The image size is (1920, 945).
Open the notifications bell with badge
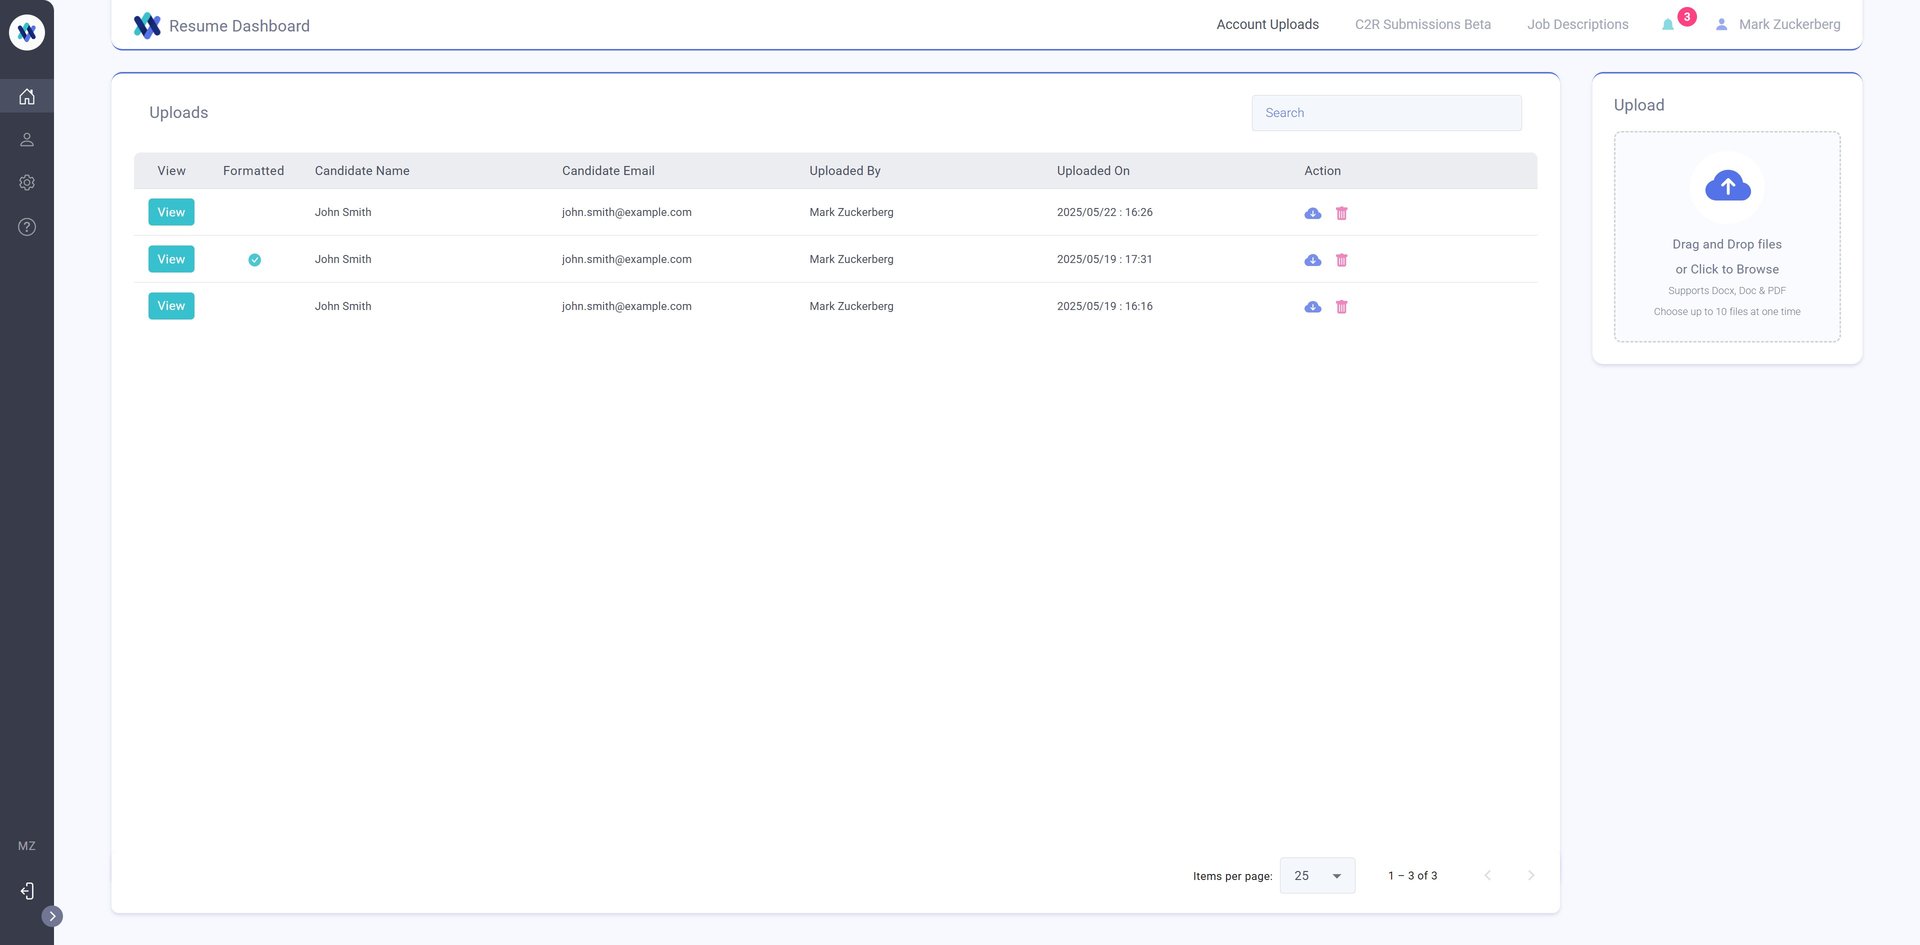click(x=1668, y=25)
